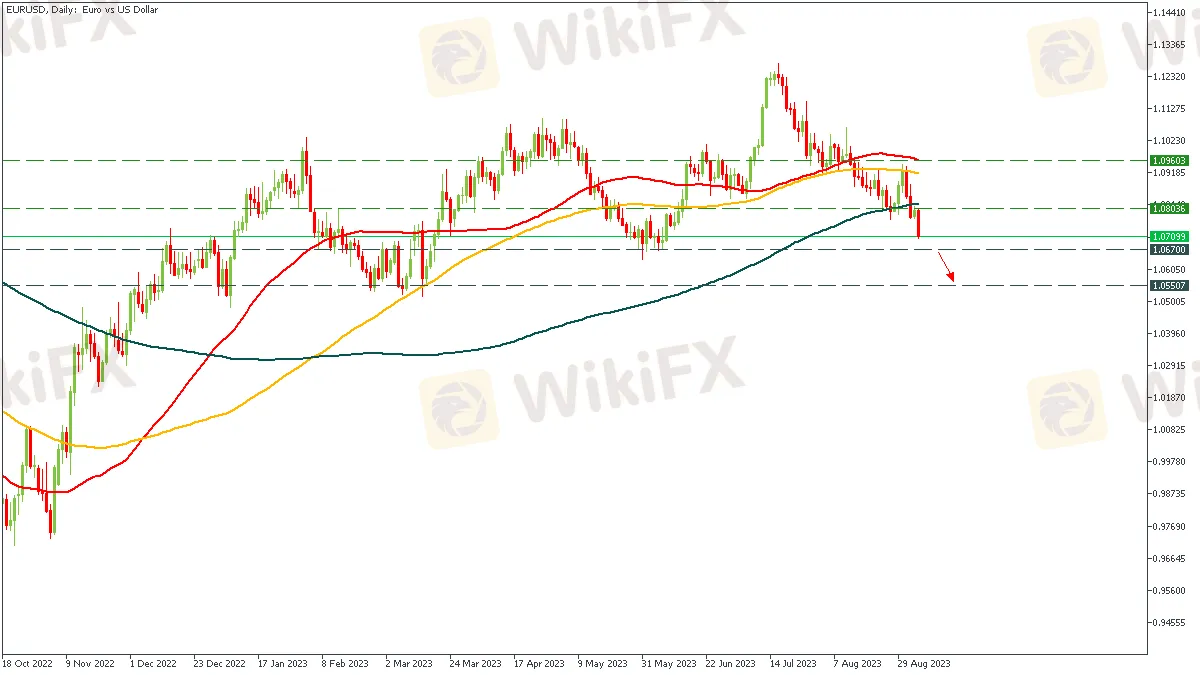Click the 0.98735 price axis value

pos(1170,493)
